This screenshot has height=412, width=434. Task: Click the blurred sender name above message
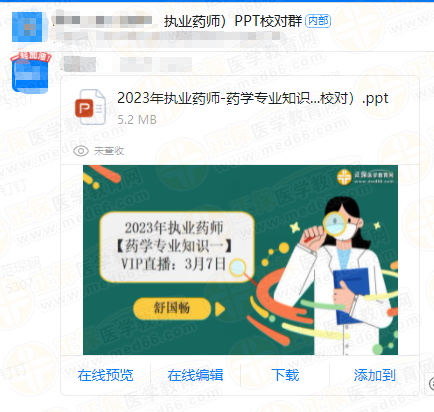coord(127,64)
